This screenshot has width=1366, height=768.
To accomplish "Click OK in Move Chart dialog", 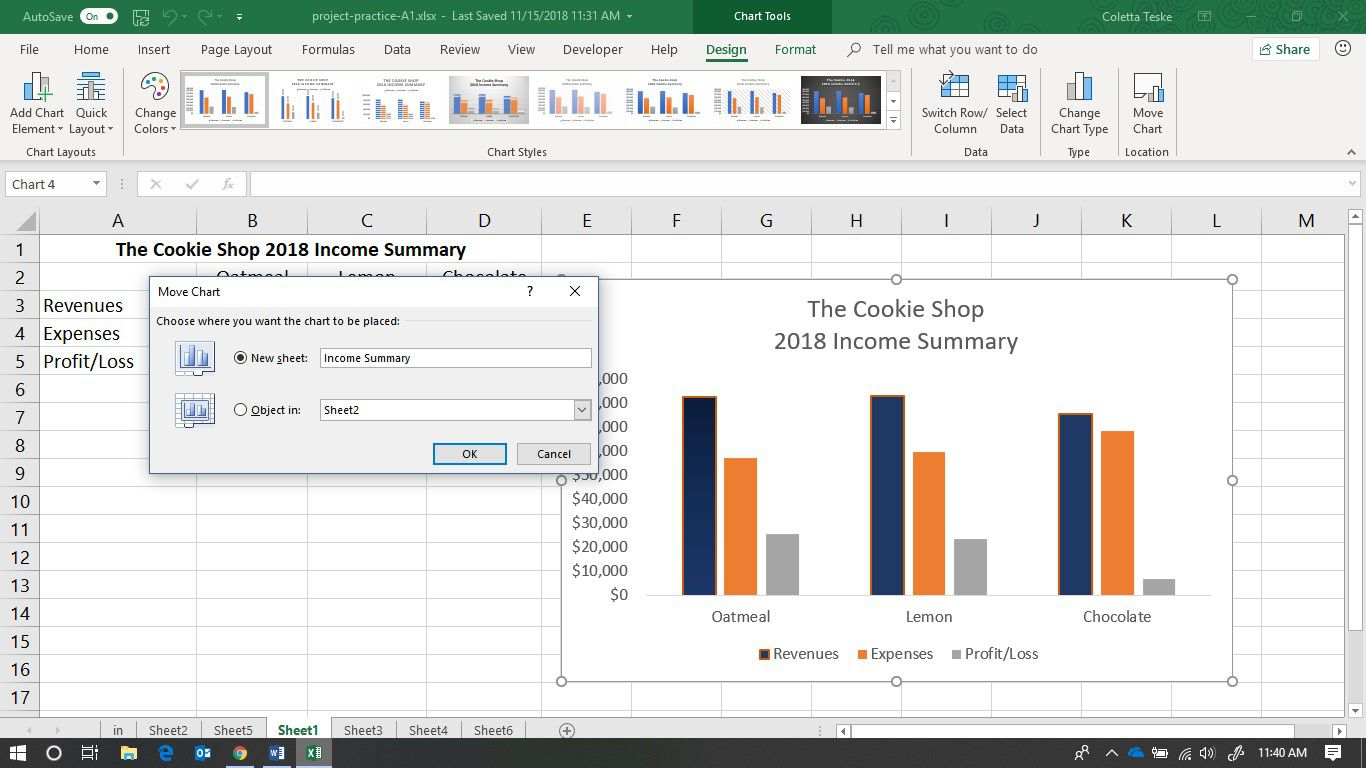I will click(470, 454).
